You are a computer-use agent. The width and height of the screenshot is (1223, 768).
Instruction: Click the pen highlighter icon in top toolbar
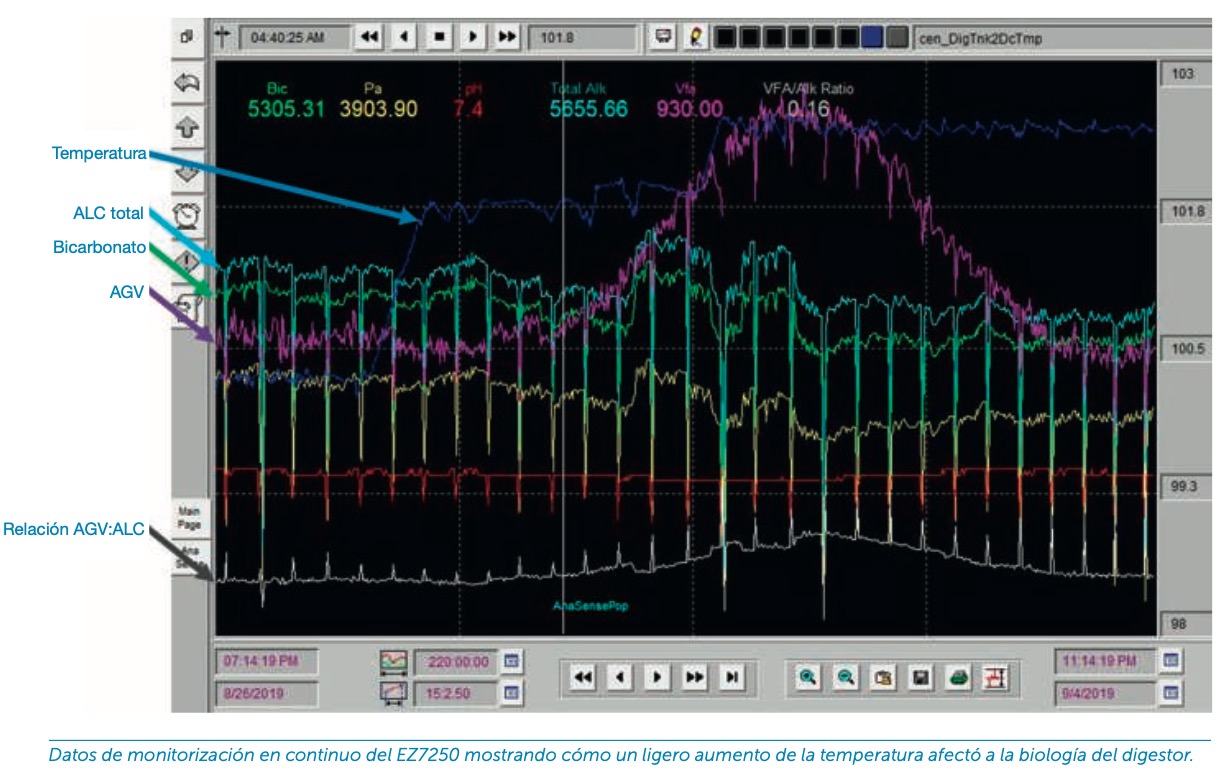click(697, 37)
